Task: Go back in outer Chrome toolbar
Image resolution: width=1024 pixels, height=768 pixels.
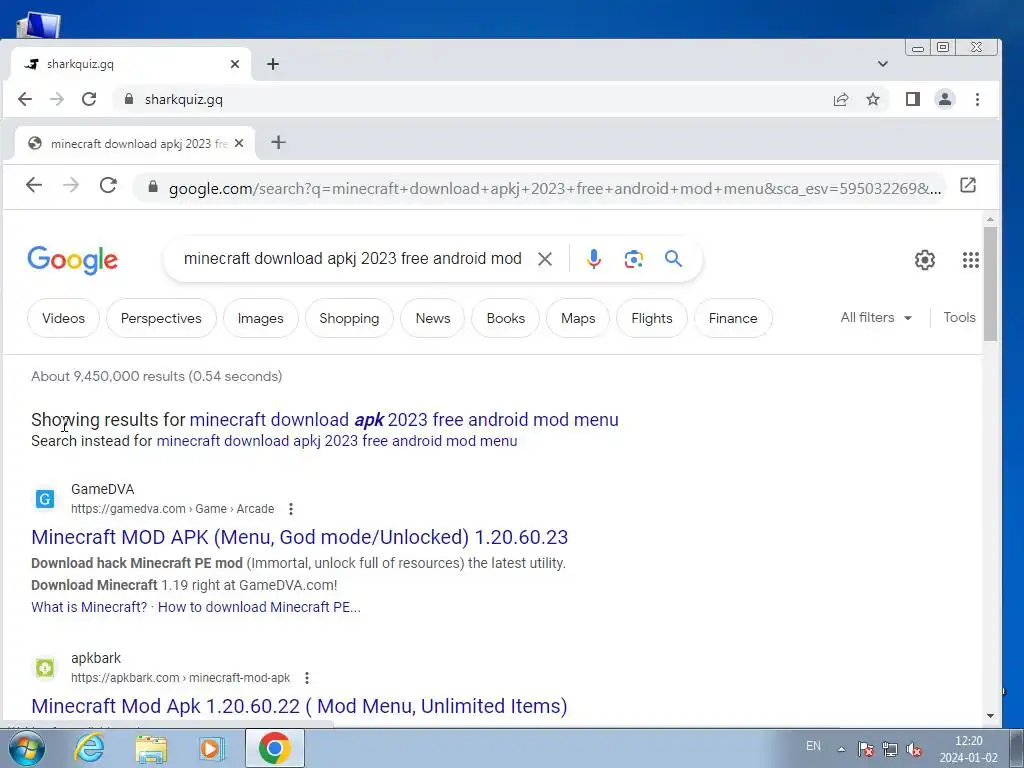Action: pos(25,99)
